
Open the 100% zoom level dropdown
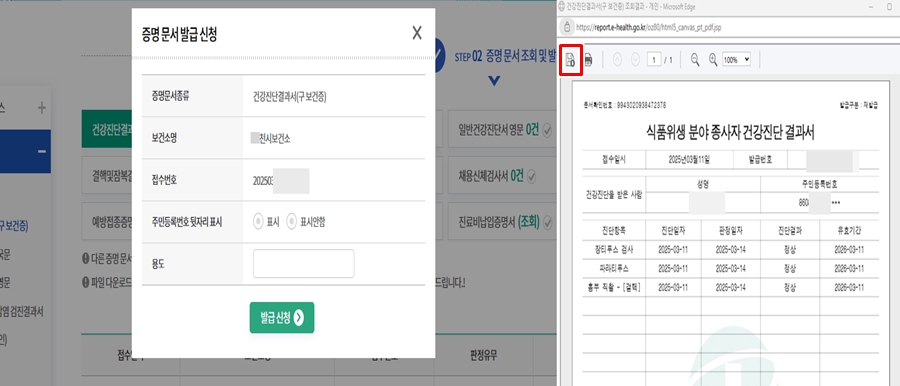tap(736, 59)
